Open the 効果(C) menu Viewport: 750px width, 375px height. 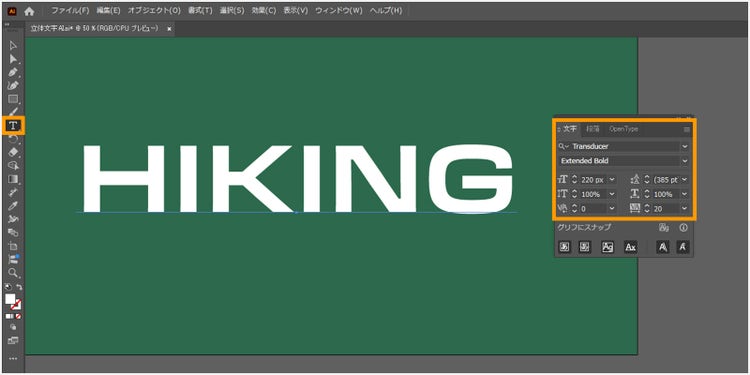pyautogui.click(x=264, y=11)
